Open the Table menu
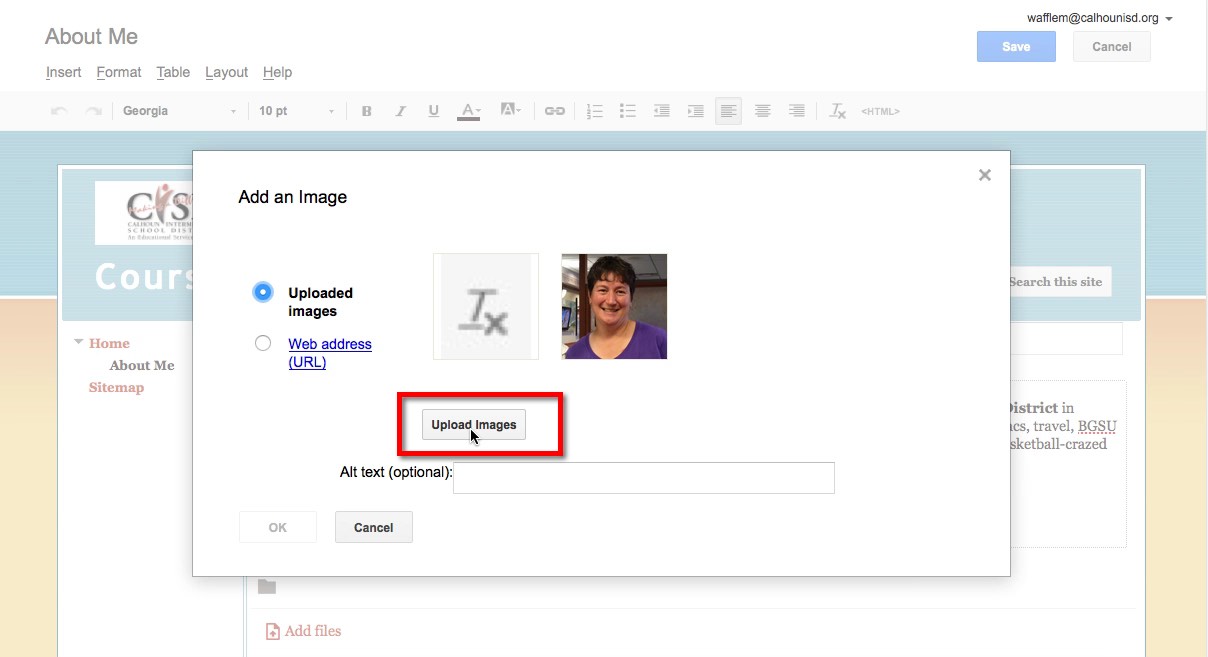The width and height of the screenshot is (1208, 657). point(173,72)
